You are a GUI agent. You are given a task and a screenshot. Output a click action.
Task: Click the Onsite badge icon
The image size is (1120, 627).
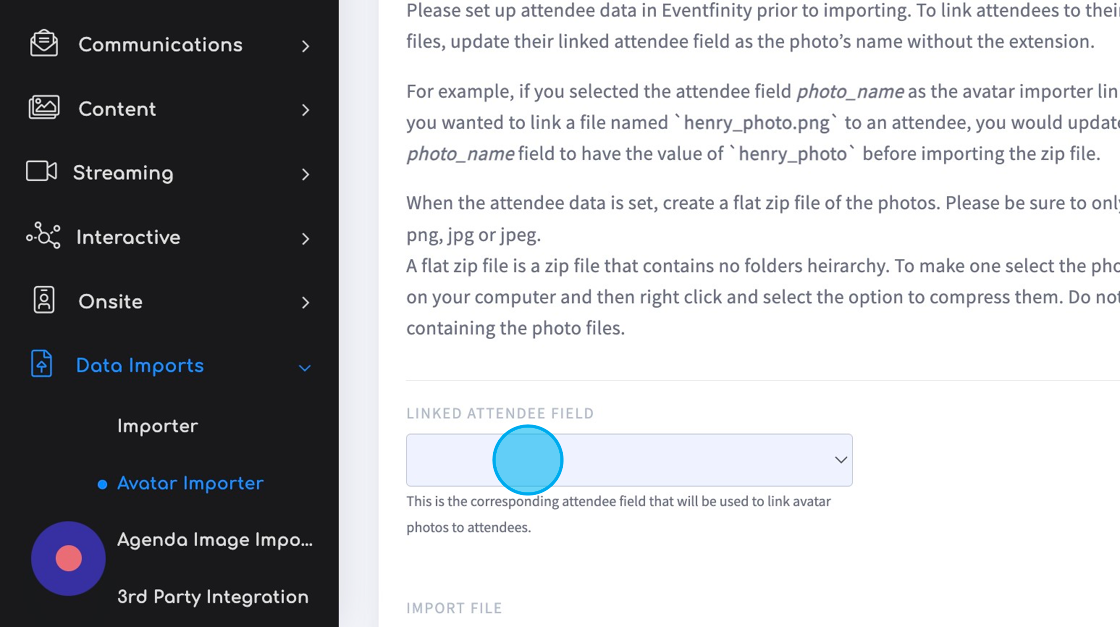(44, 300)
